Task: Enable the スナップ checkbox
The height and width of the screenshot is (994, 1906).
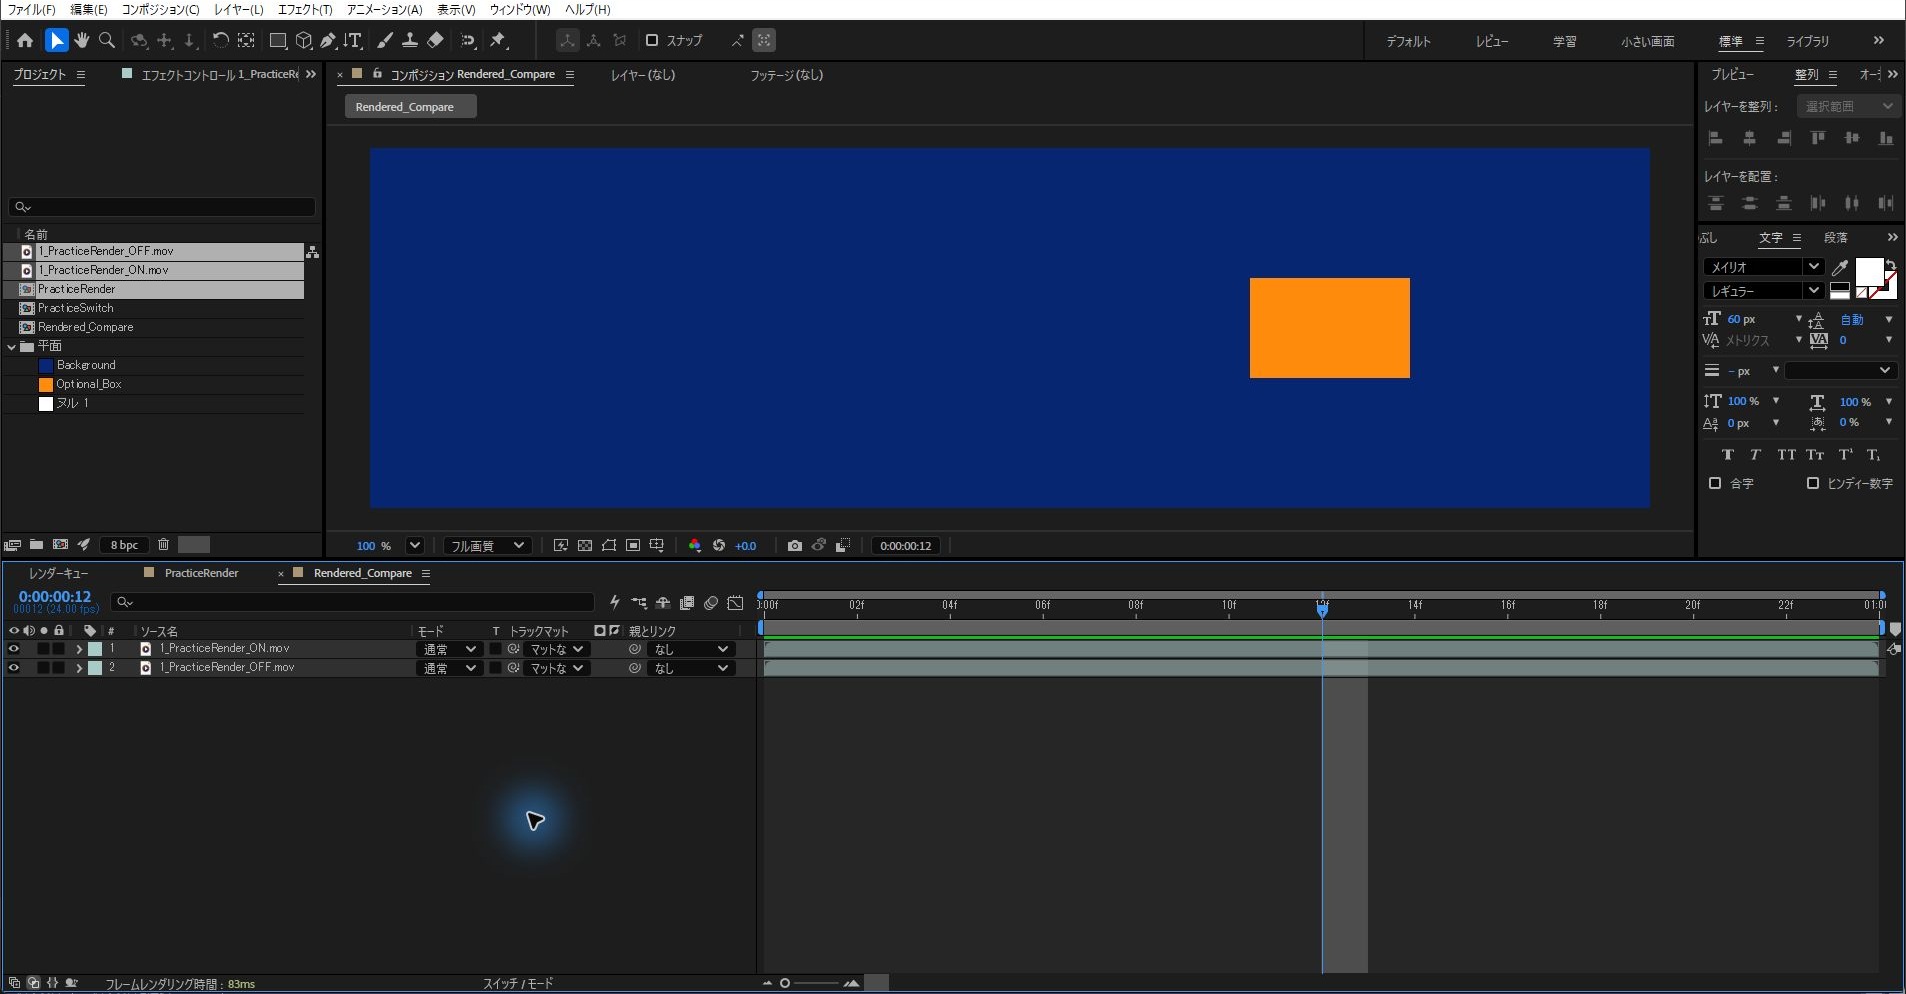Action: click(652, 41)
